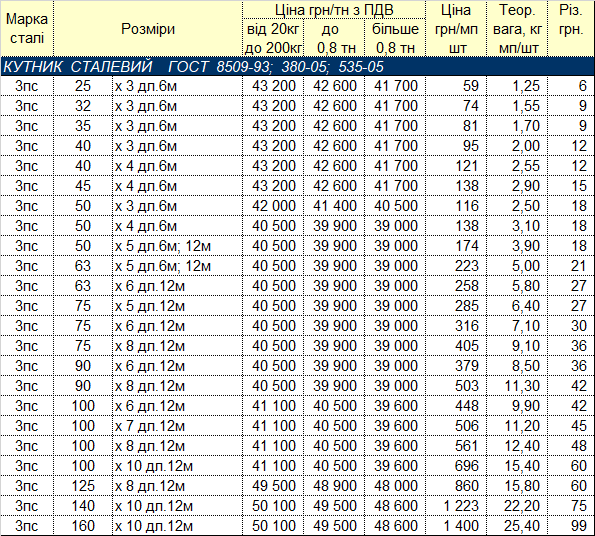Click price per meter 223 cell

(x=456, y=266)
